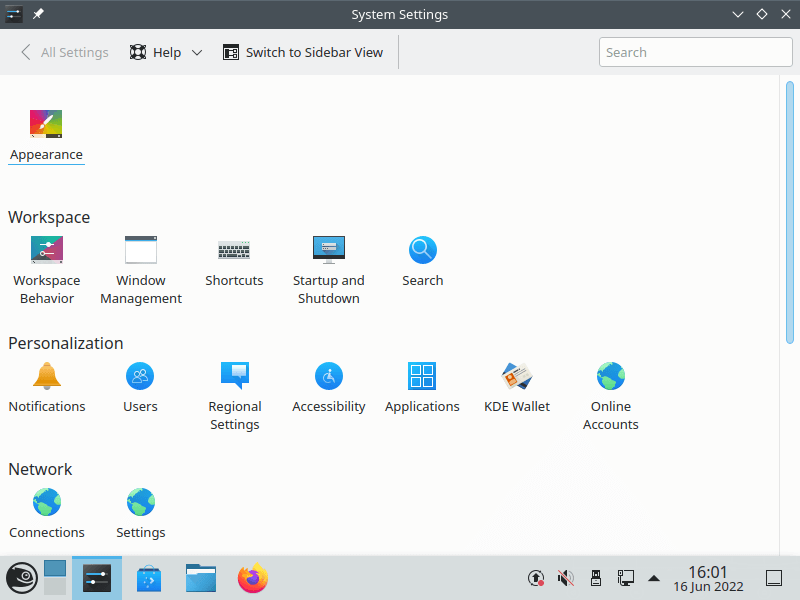
Task: Click the Help toolbar button
Action: click(x=156, y=53)
